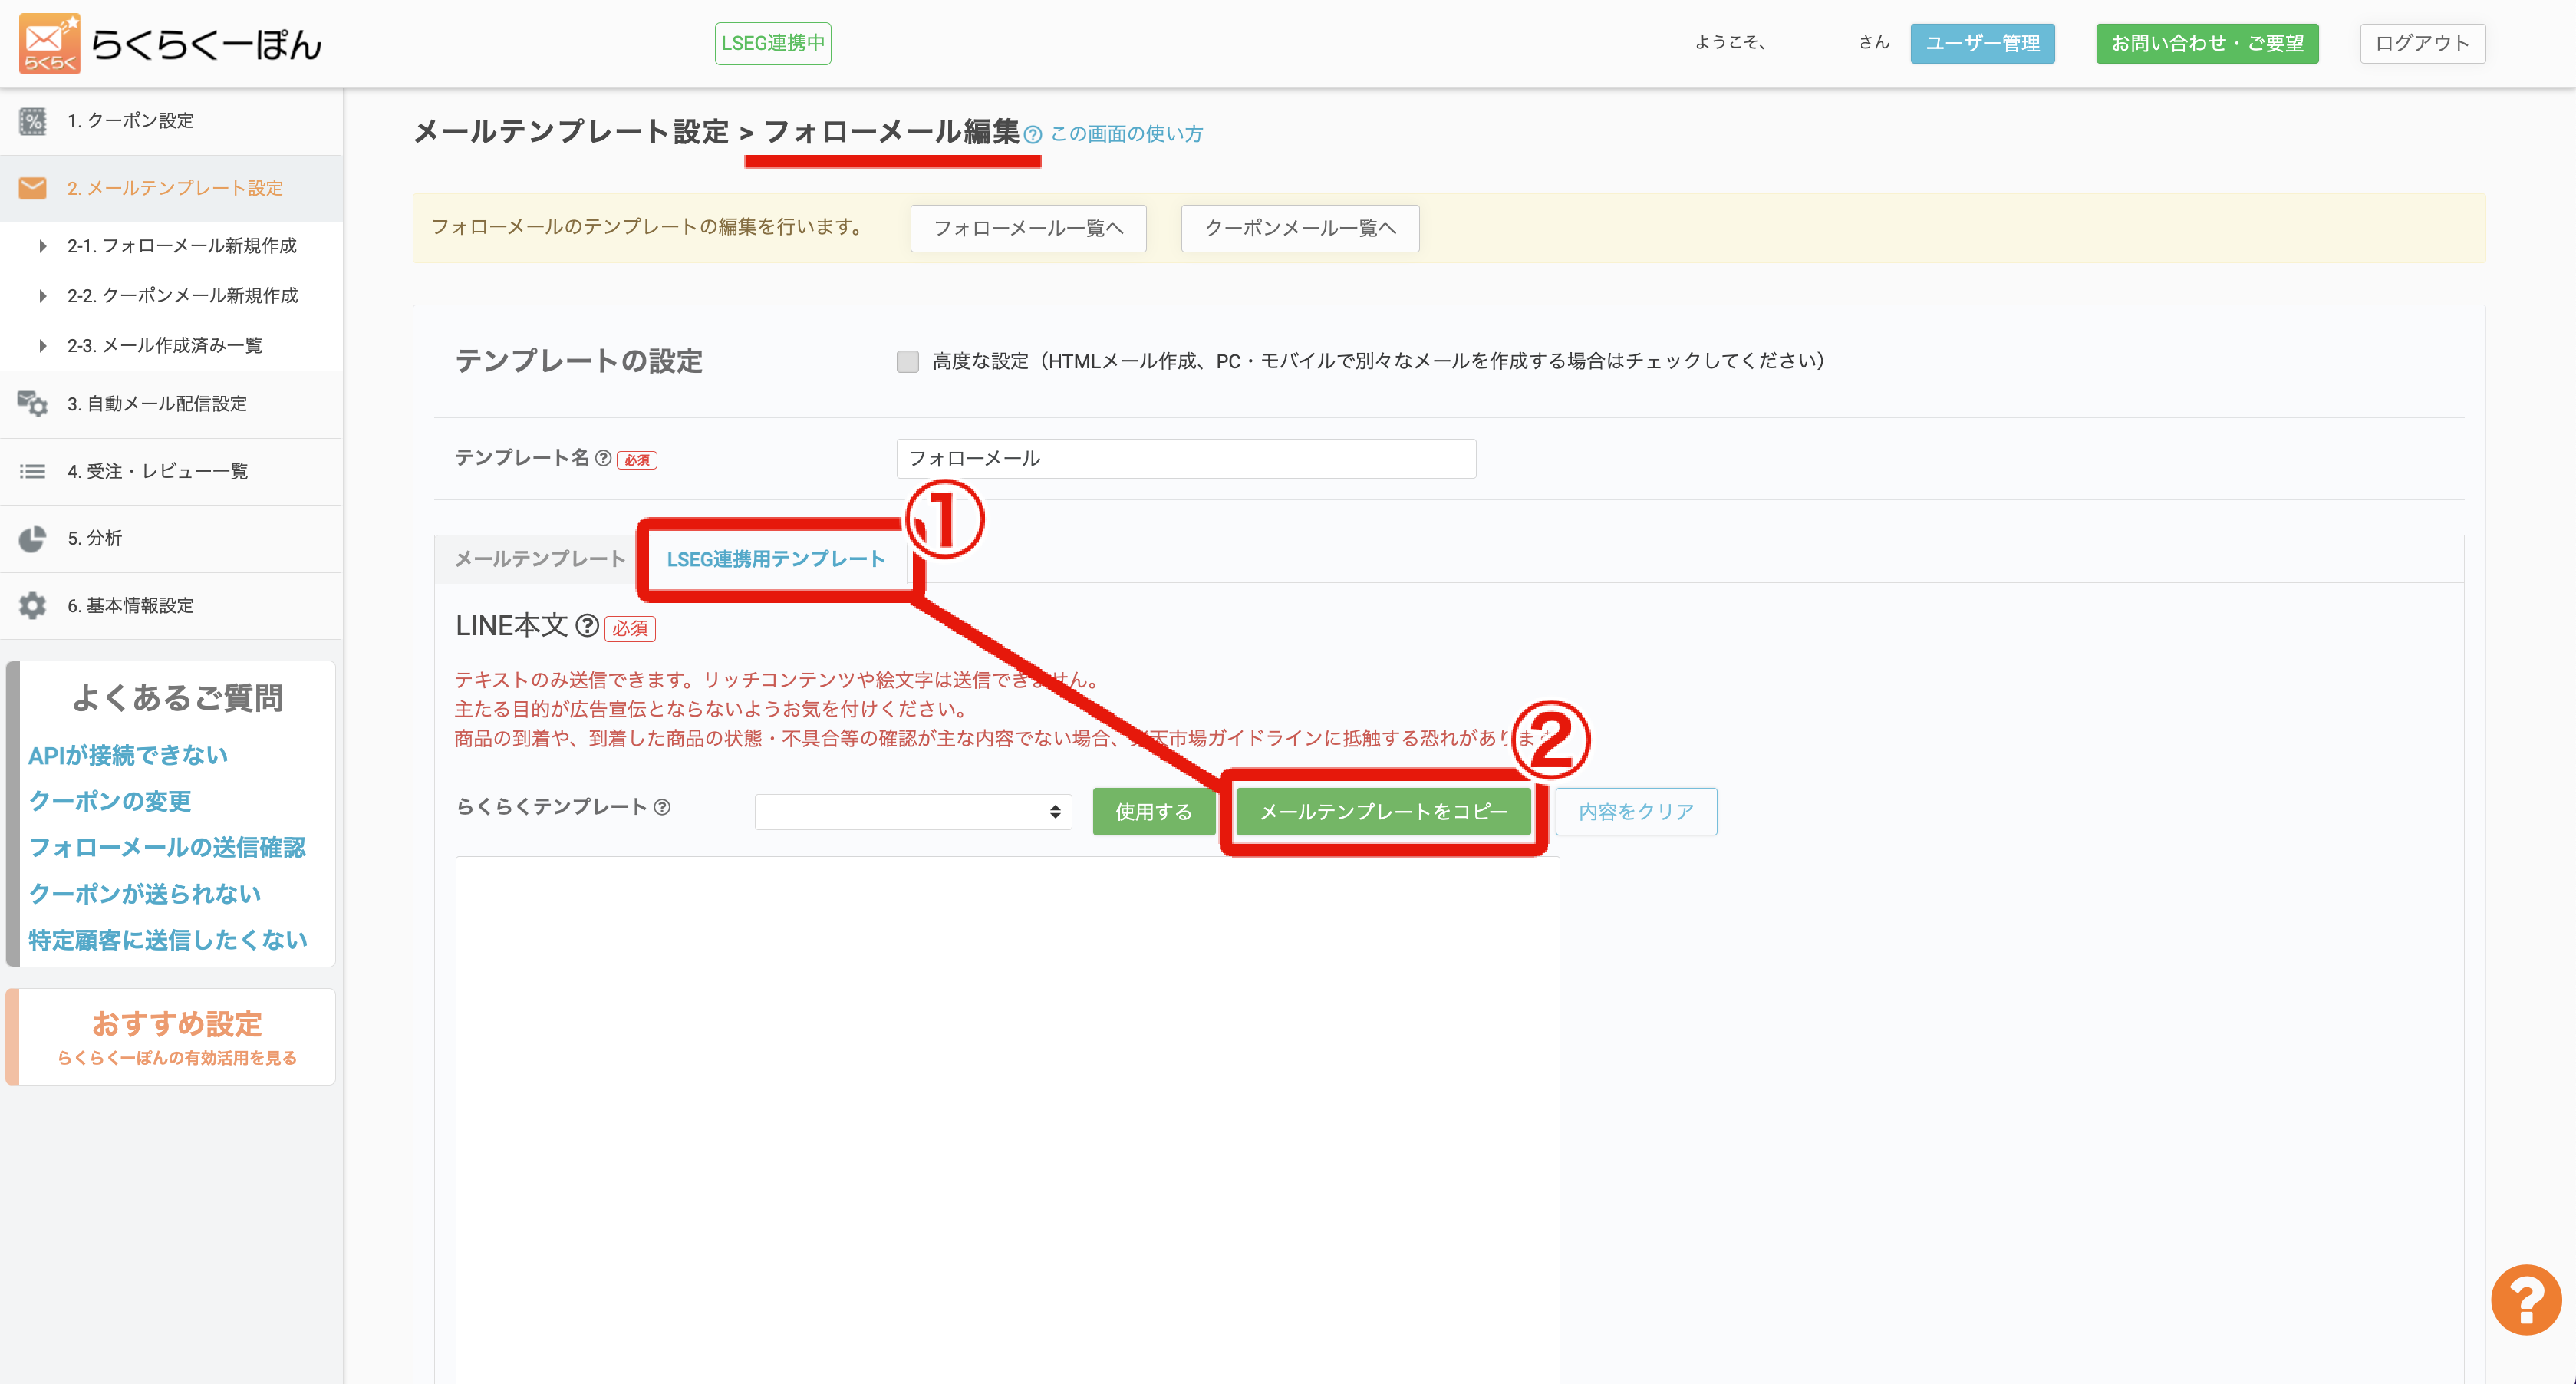Click the coupon percent icon in sidebar

(33, 121)
